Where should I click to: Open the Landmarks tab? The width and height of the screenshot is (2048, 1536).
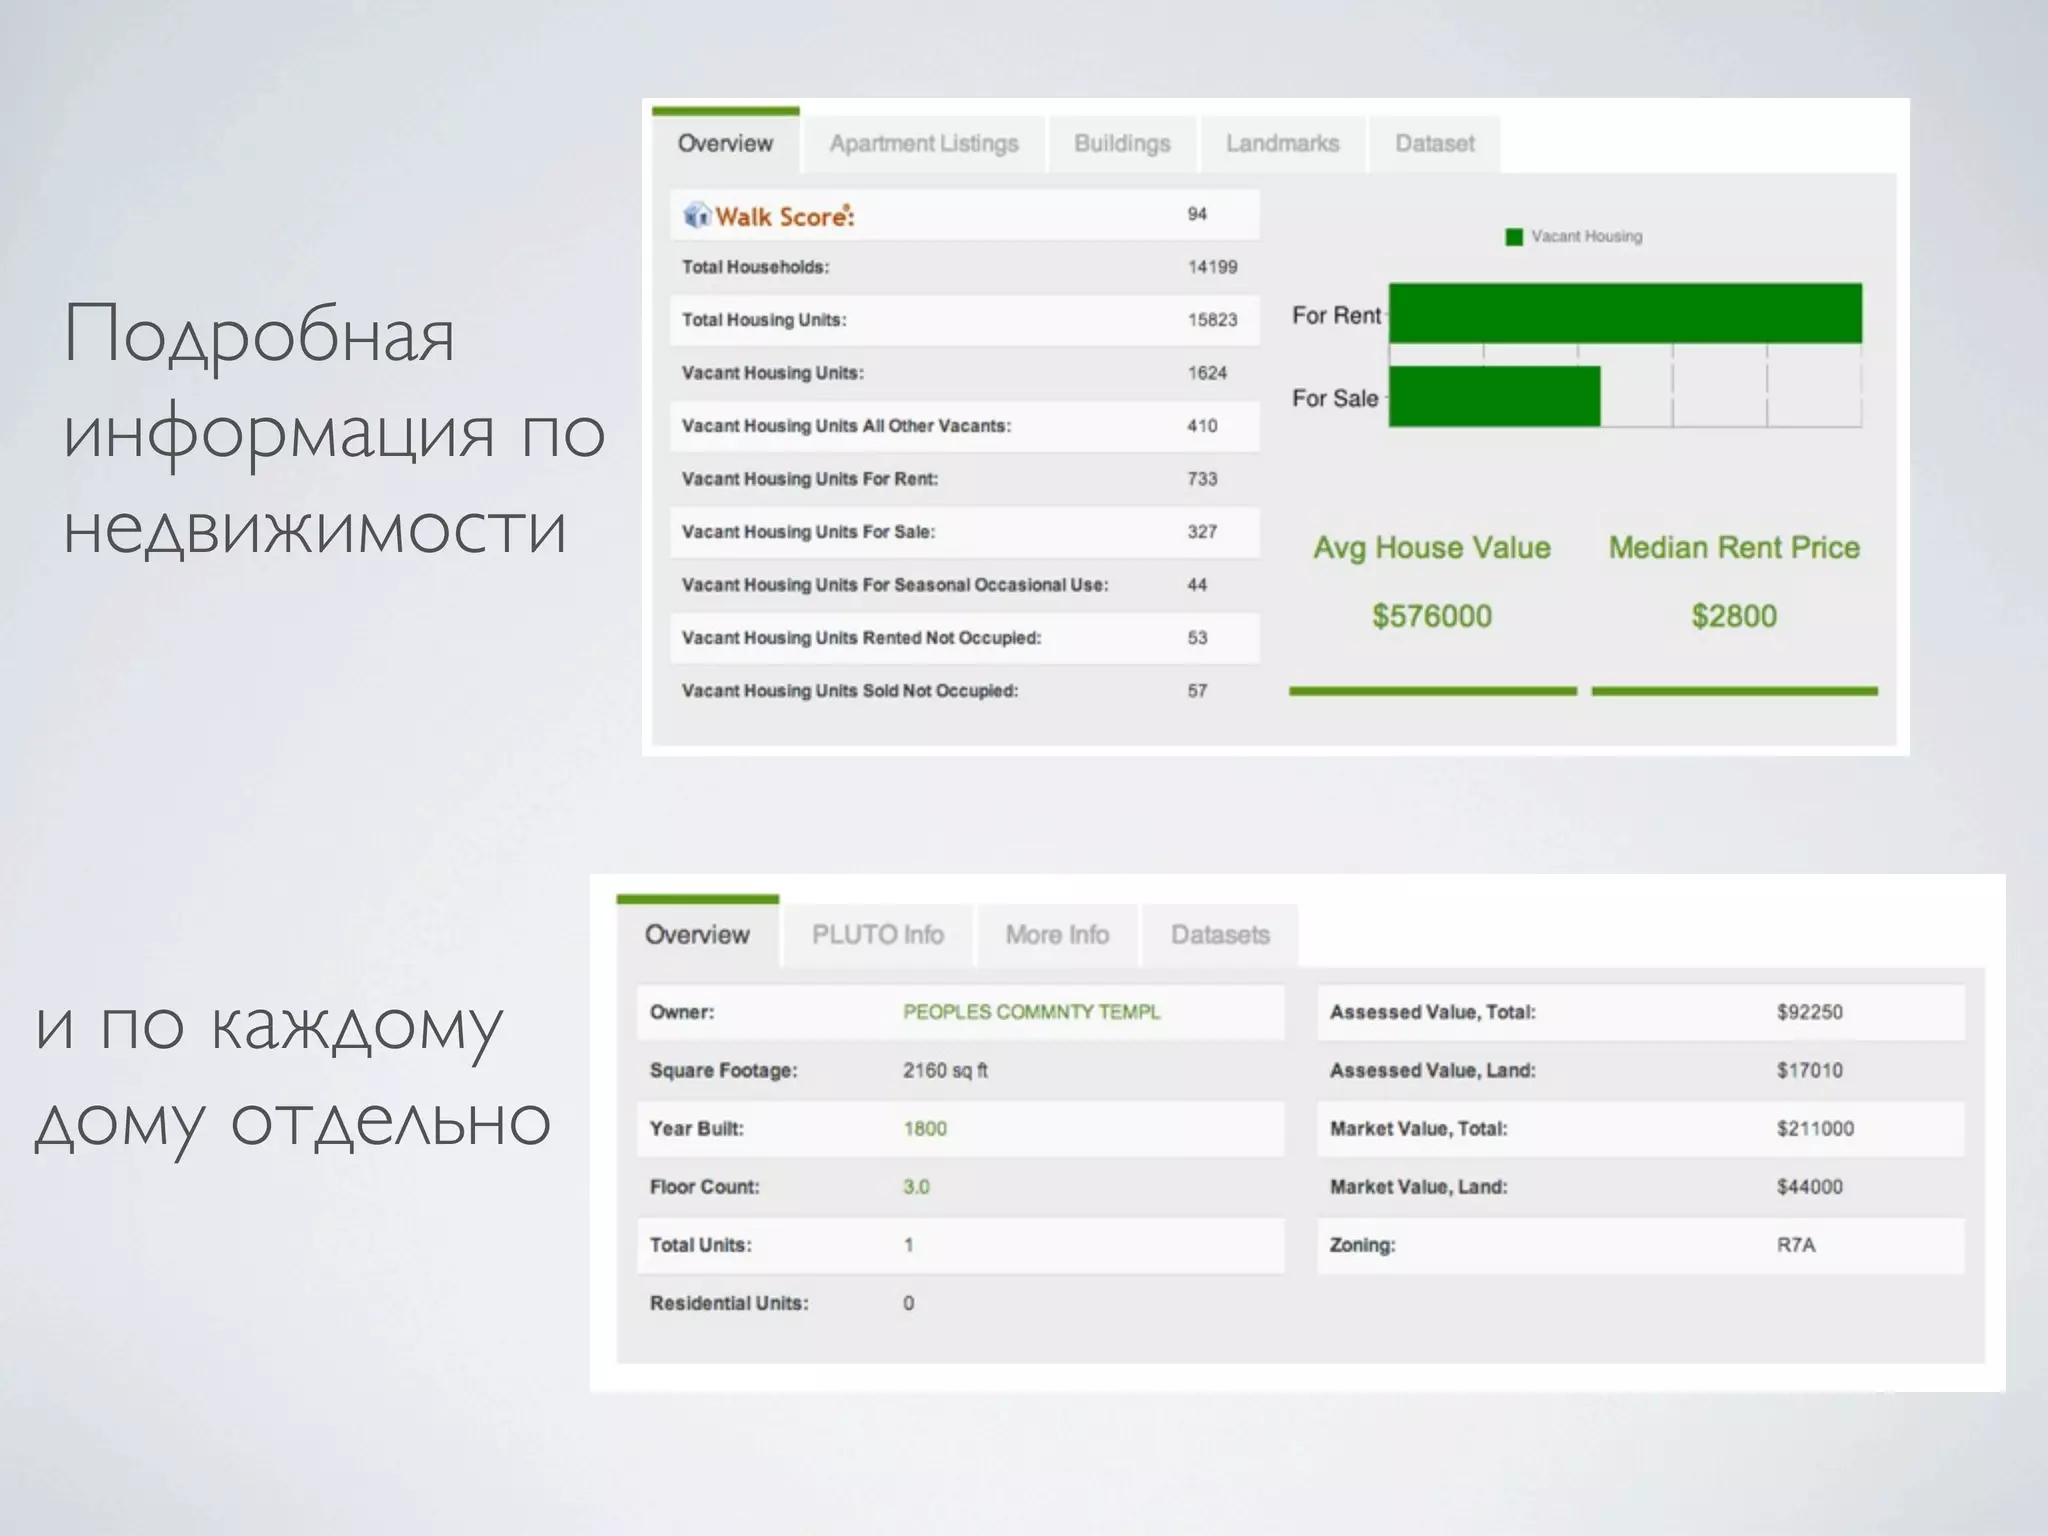point(1282,144)
